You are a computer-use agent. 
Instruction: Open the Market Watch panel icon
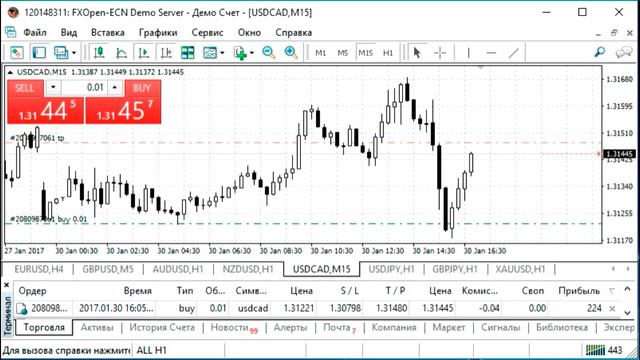coord(39,52)
